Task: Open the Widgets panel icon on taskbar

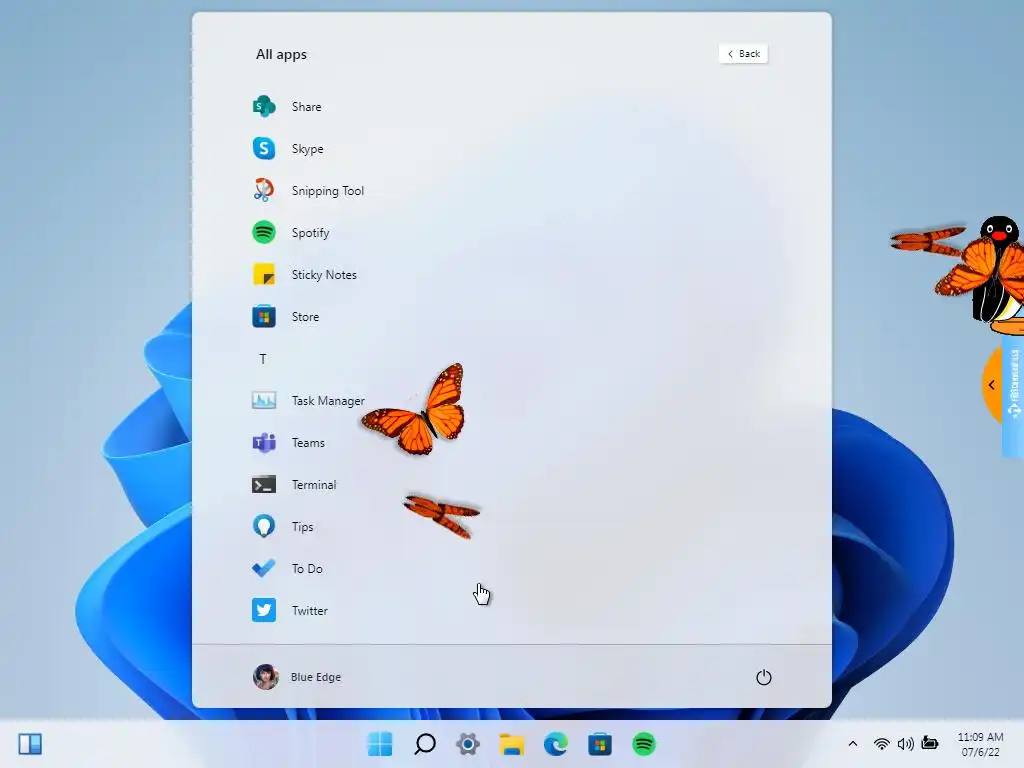Action: click(x=30, y=744)
